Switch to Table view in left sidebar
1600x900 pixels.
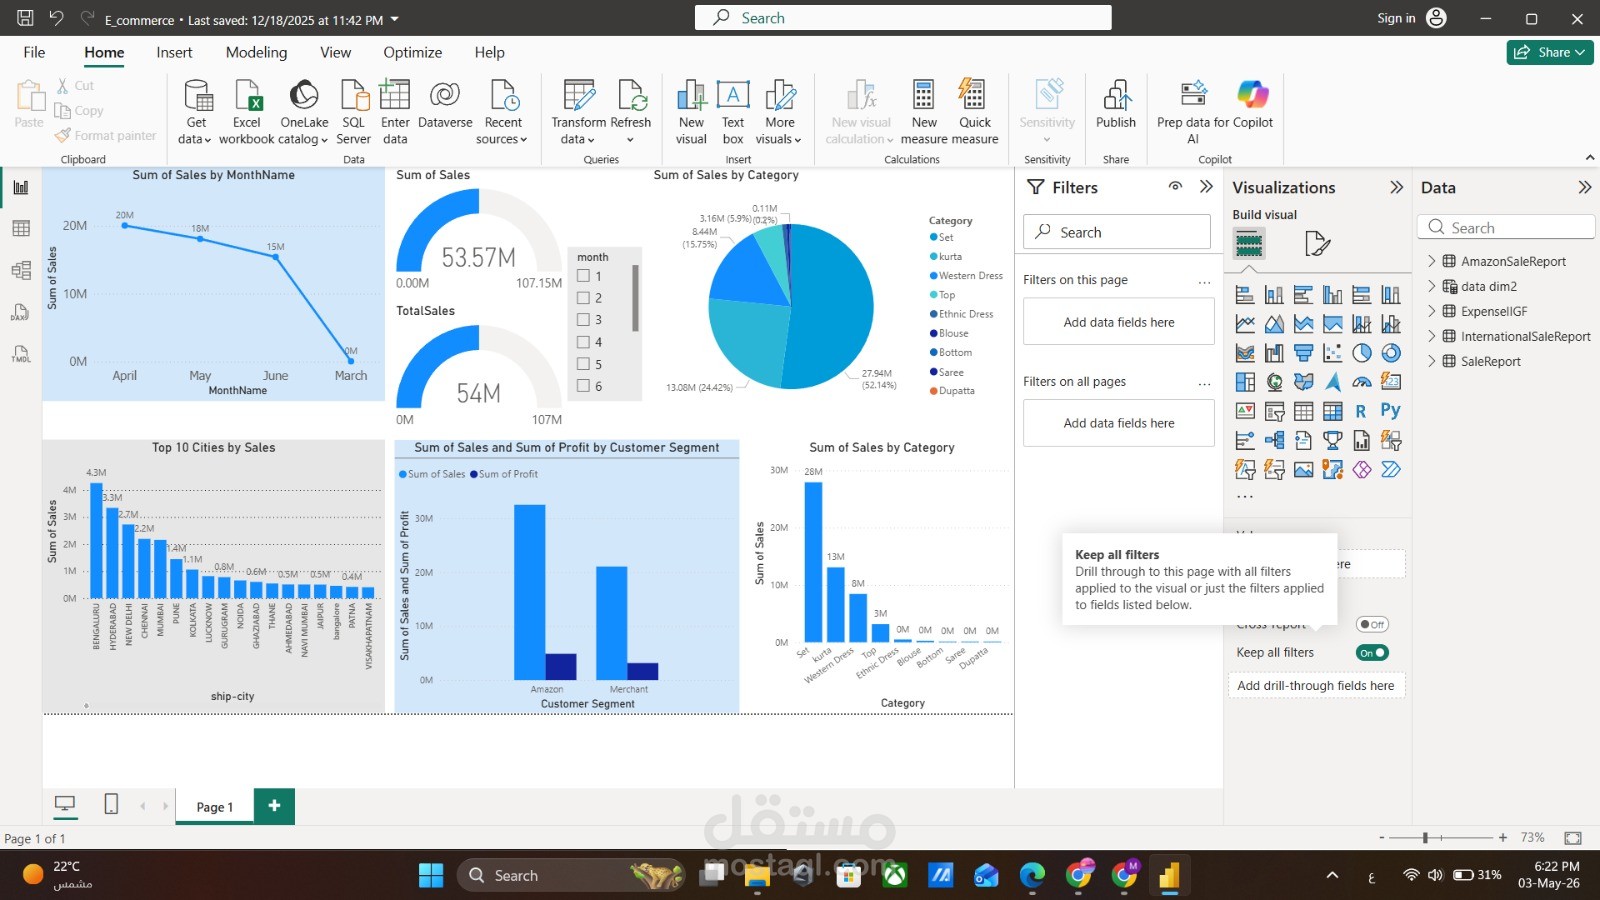(21, 229)
